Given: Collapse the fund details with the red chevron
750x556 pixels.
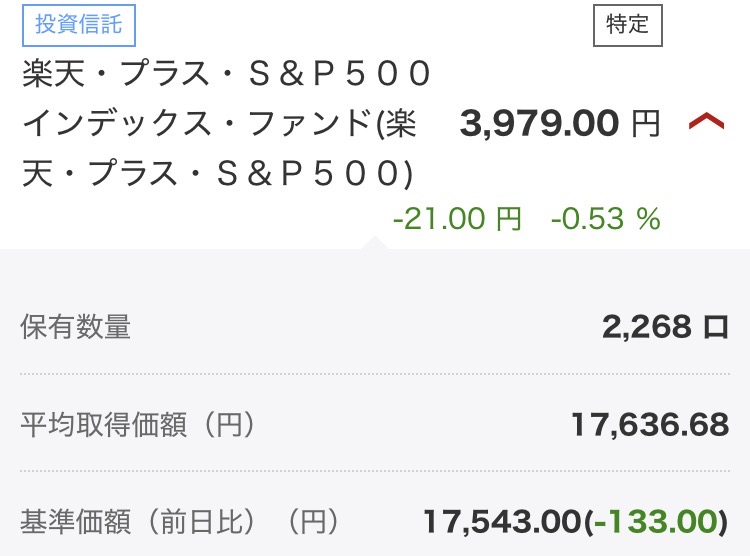Looking at the screenshot, I should (x=706, y=123).
